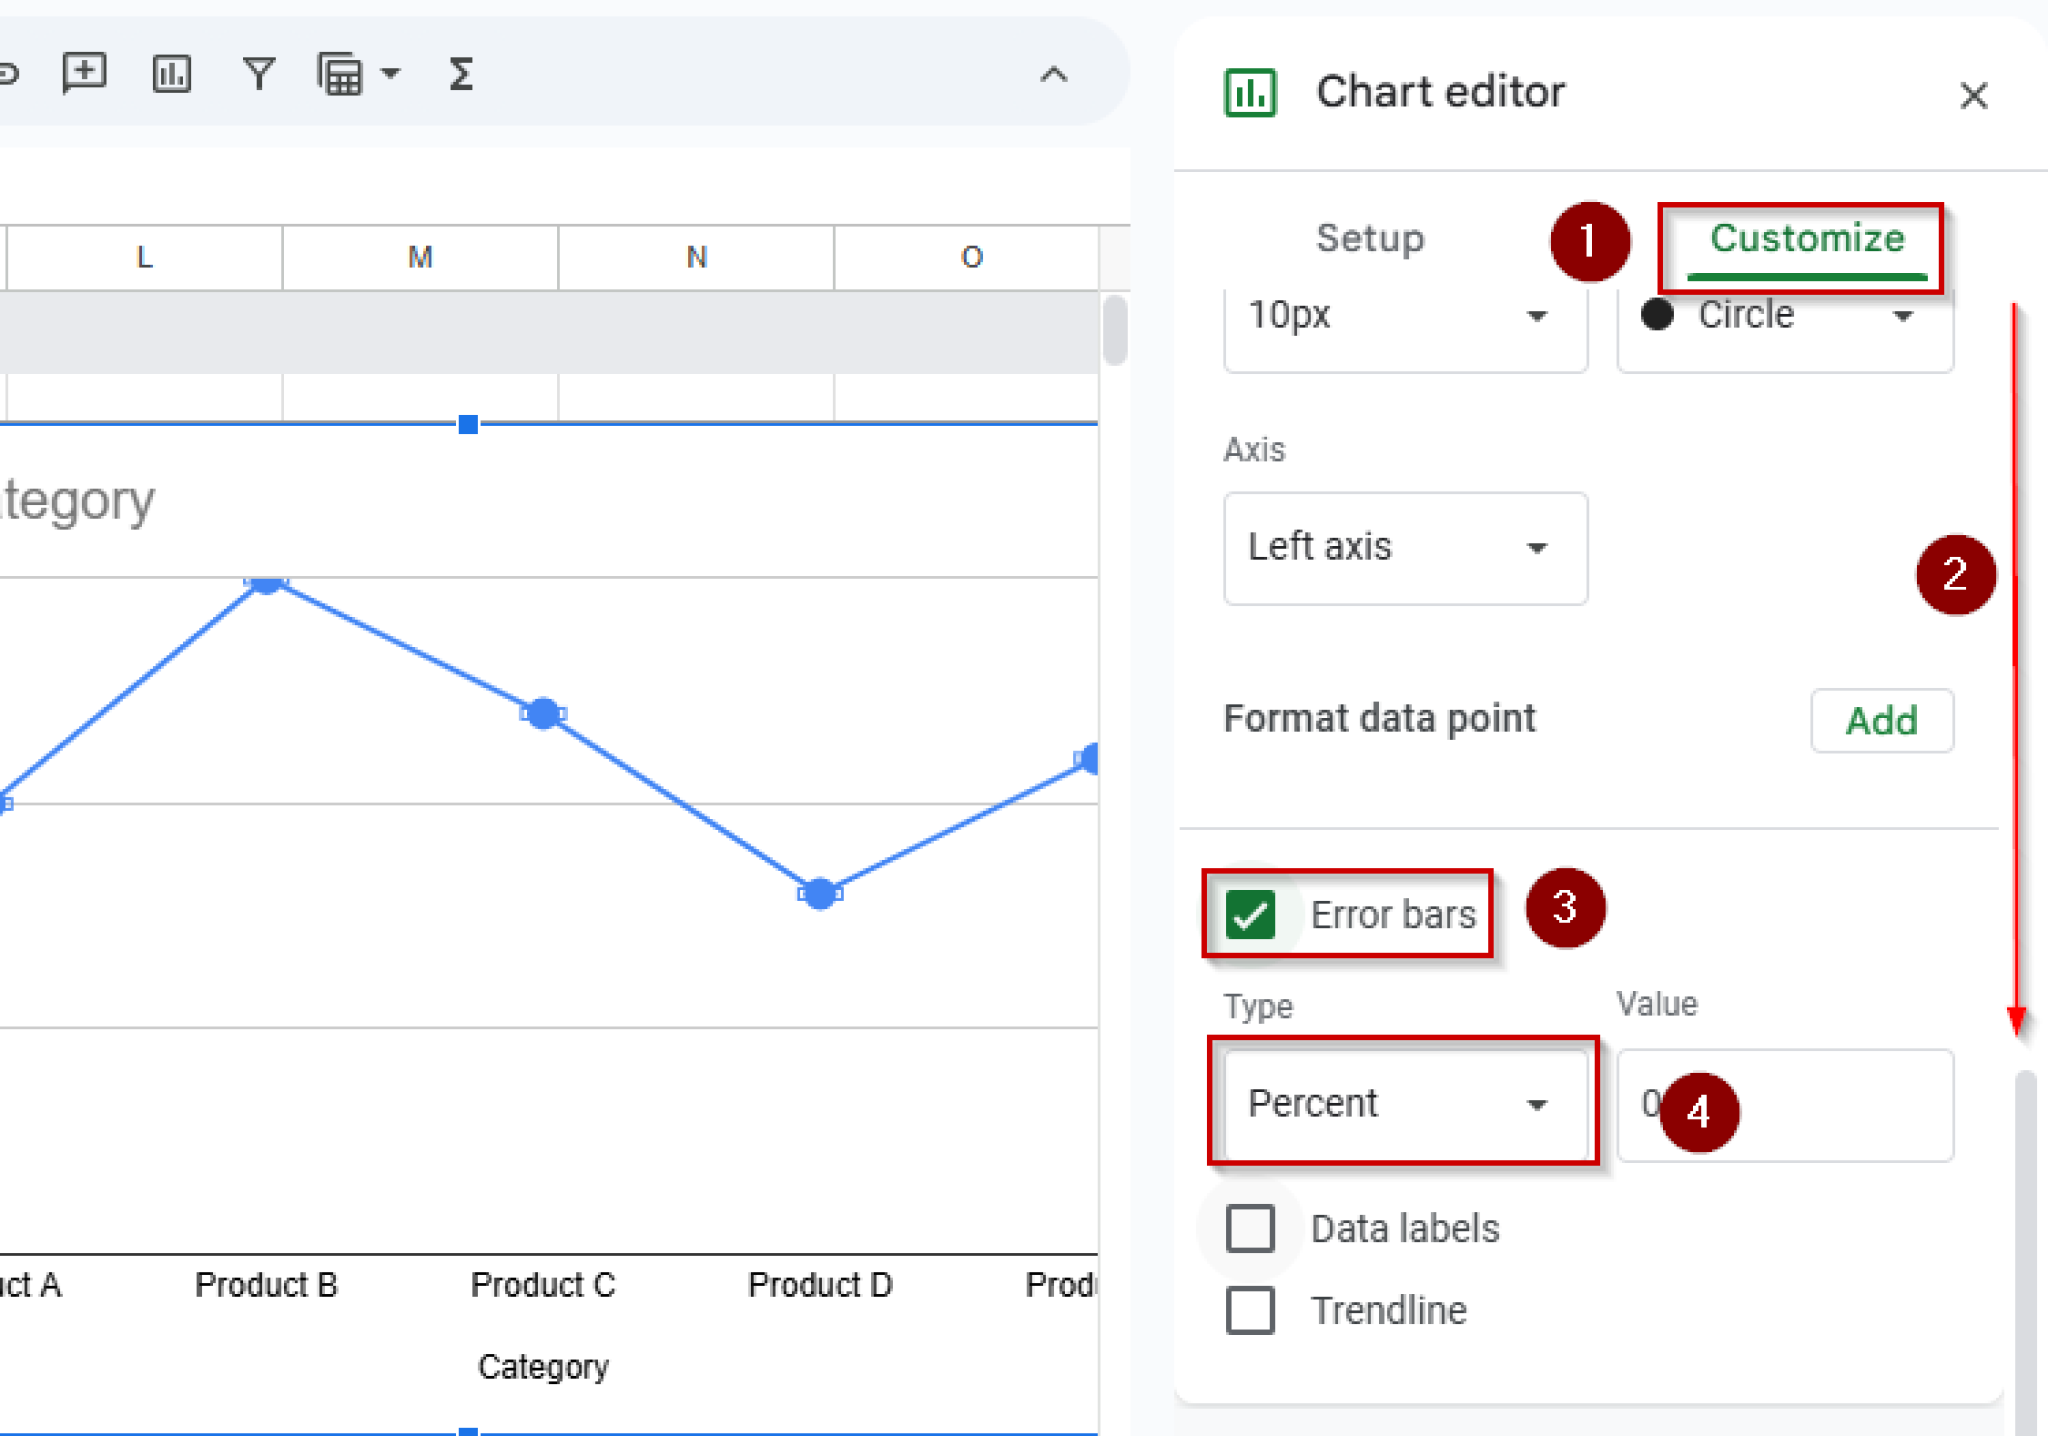This screenshot has height=1436, width=2048.
Task: Close the Chart editor panel
Action: [x=1974, y=95]
